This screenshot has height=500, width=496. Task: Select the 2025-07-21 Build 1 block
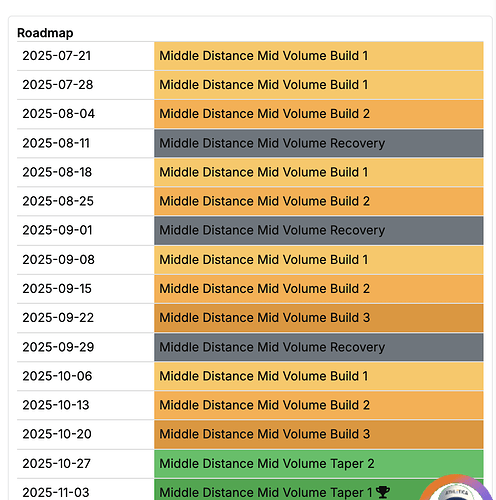click(319, 56)
